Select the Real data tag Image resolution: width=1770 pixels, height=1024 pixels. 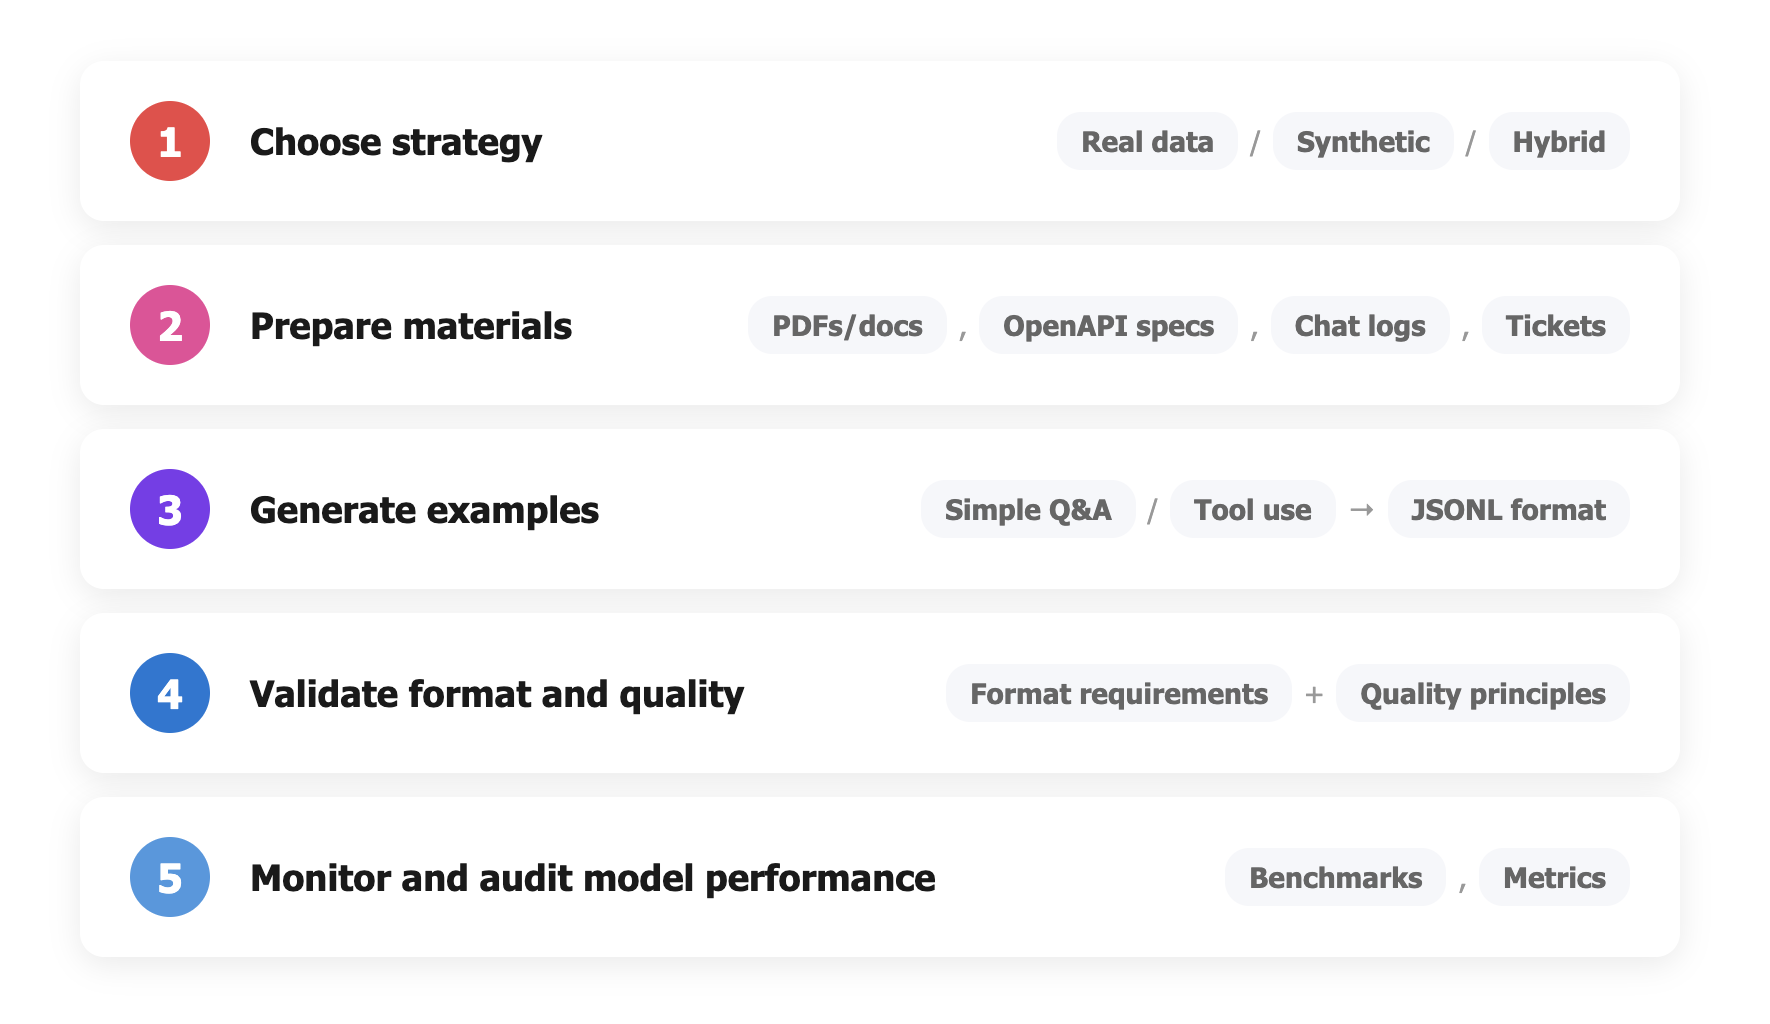(x=1147, y=142)
